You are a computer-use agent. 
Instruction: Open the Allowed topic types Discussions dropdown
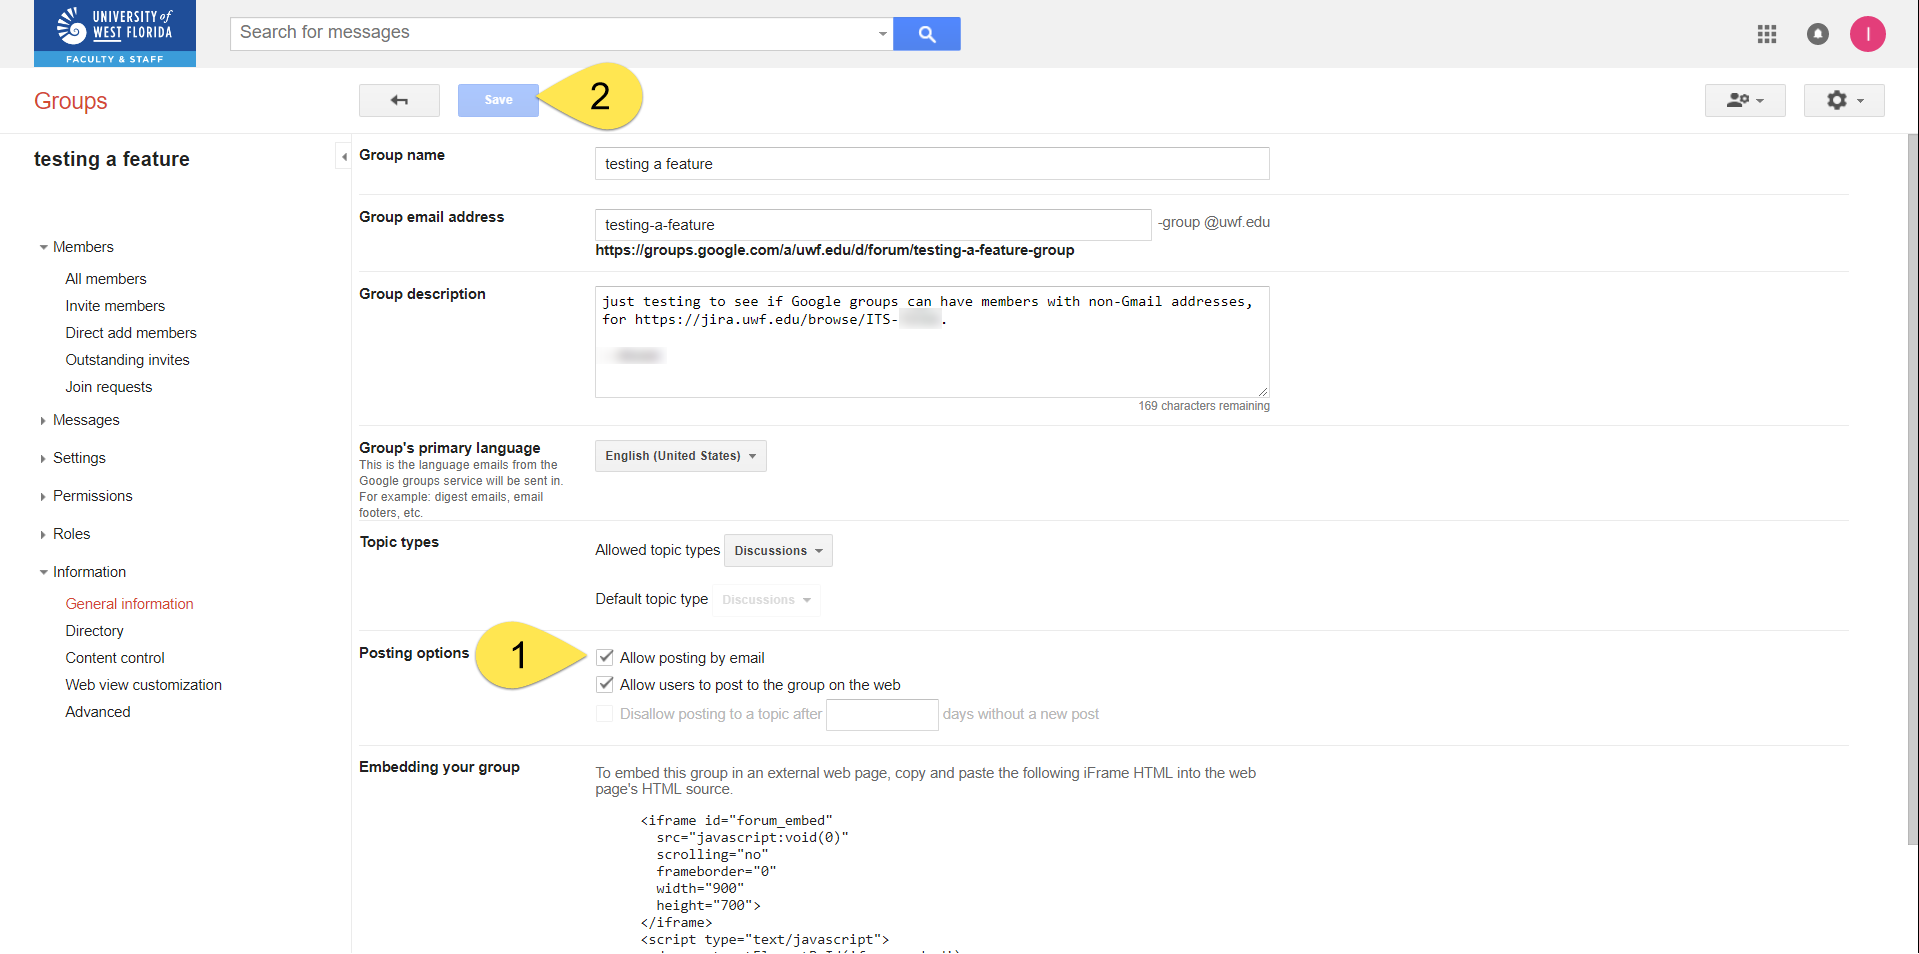(x=778, y=551)
